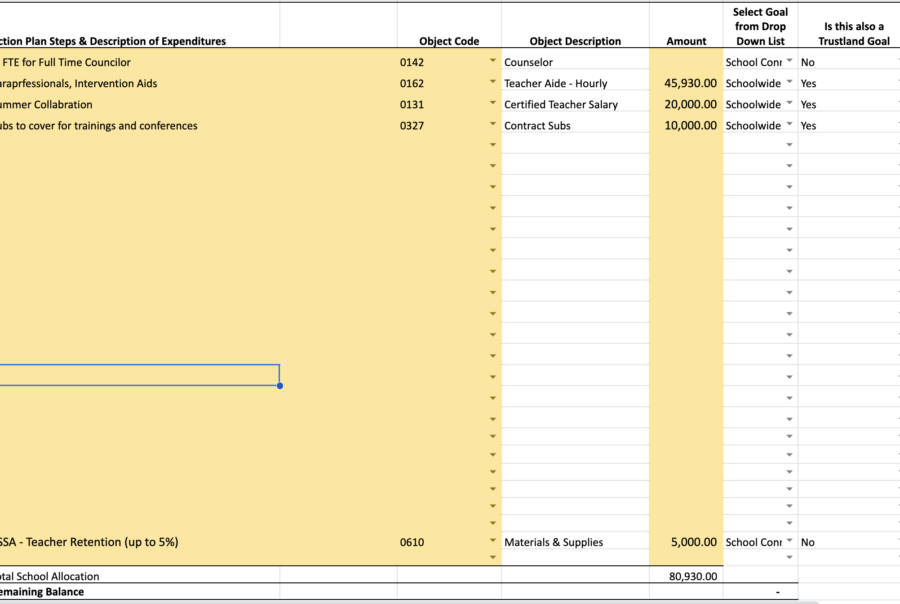Viewport: 900px width, 604px height.
Task: Click the Object Code column header
Action: [449, 41]
